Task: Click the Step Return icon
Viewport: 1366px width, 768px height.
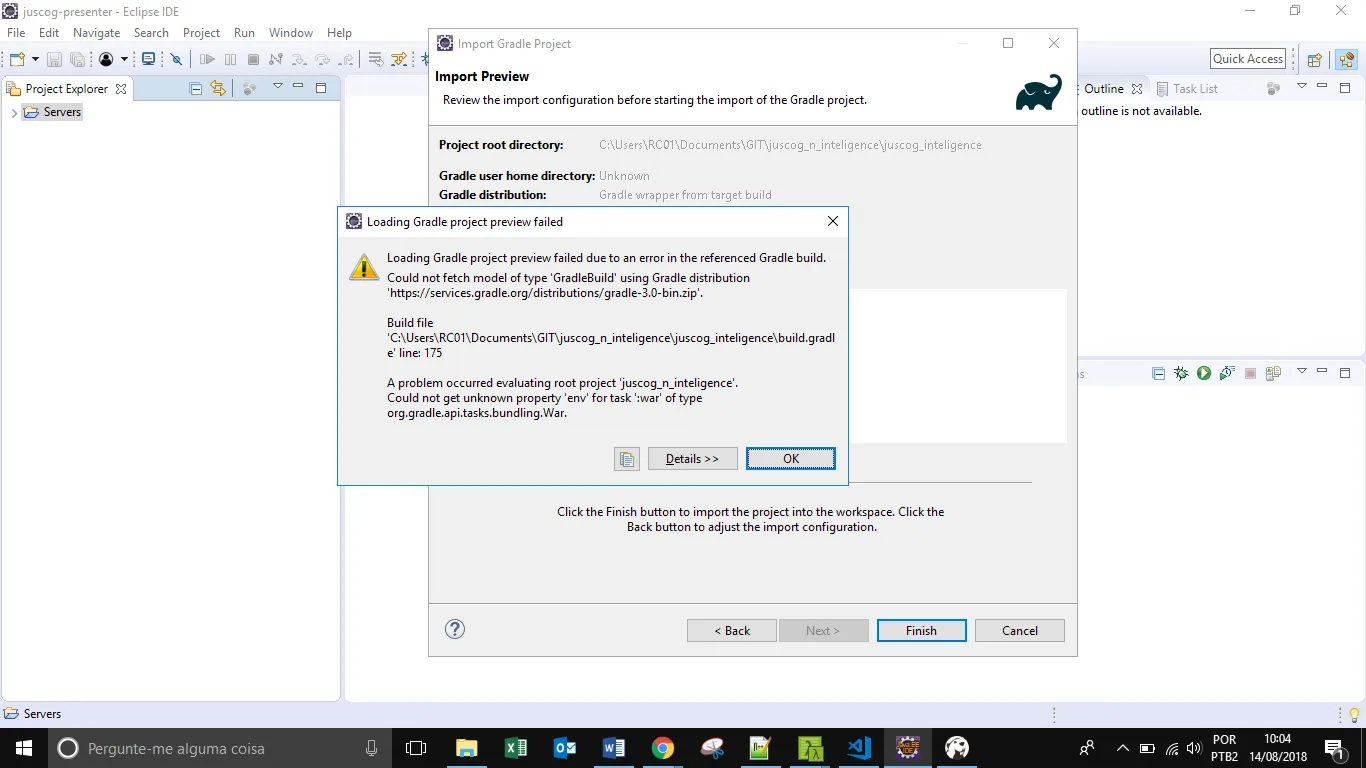Action: (346, 60)
